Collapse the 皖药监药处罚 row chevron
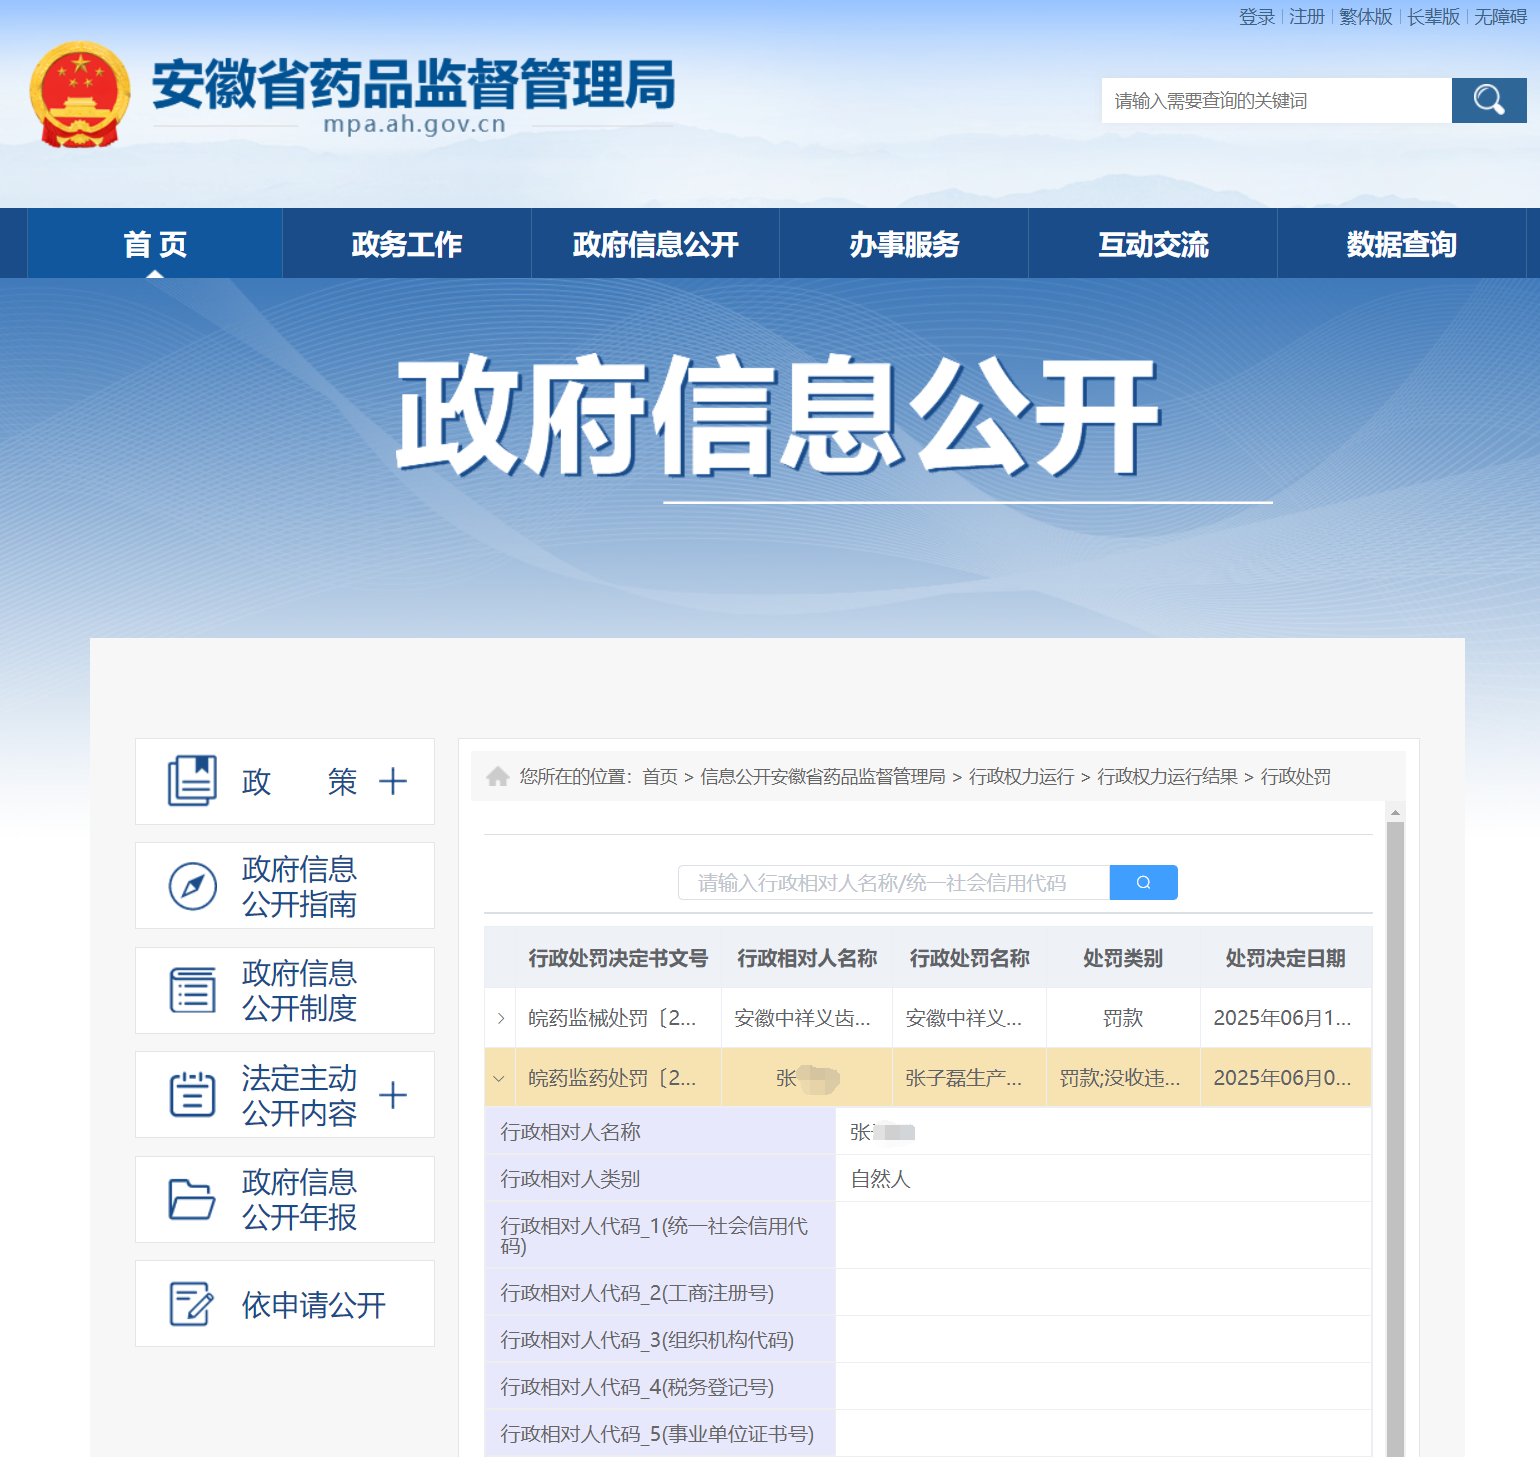Viewport: 1540px width, 1457px height. pyautogui.click(x=500, y=1078)
